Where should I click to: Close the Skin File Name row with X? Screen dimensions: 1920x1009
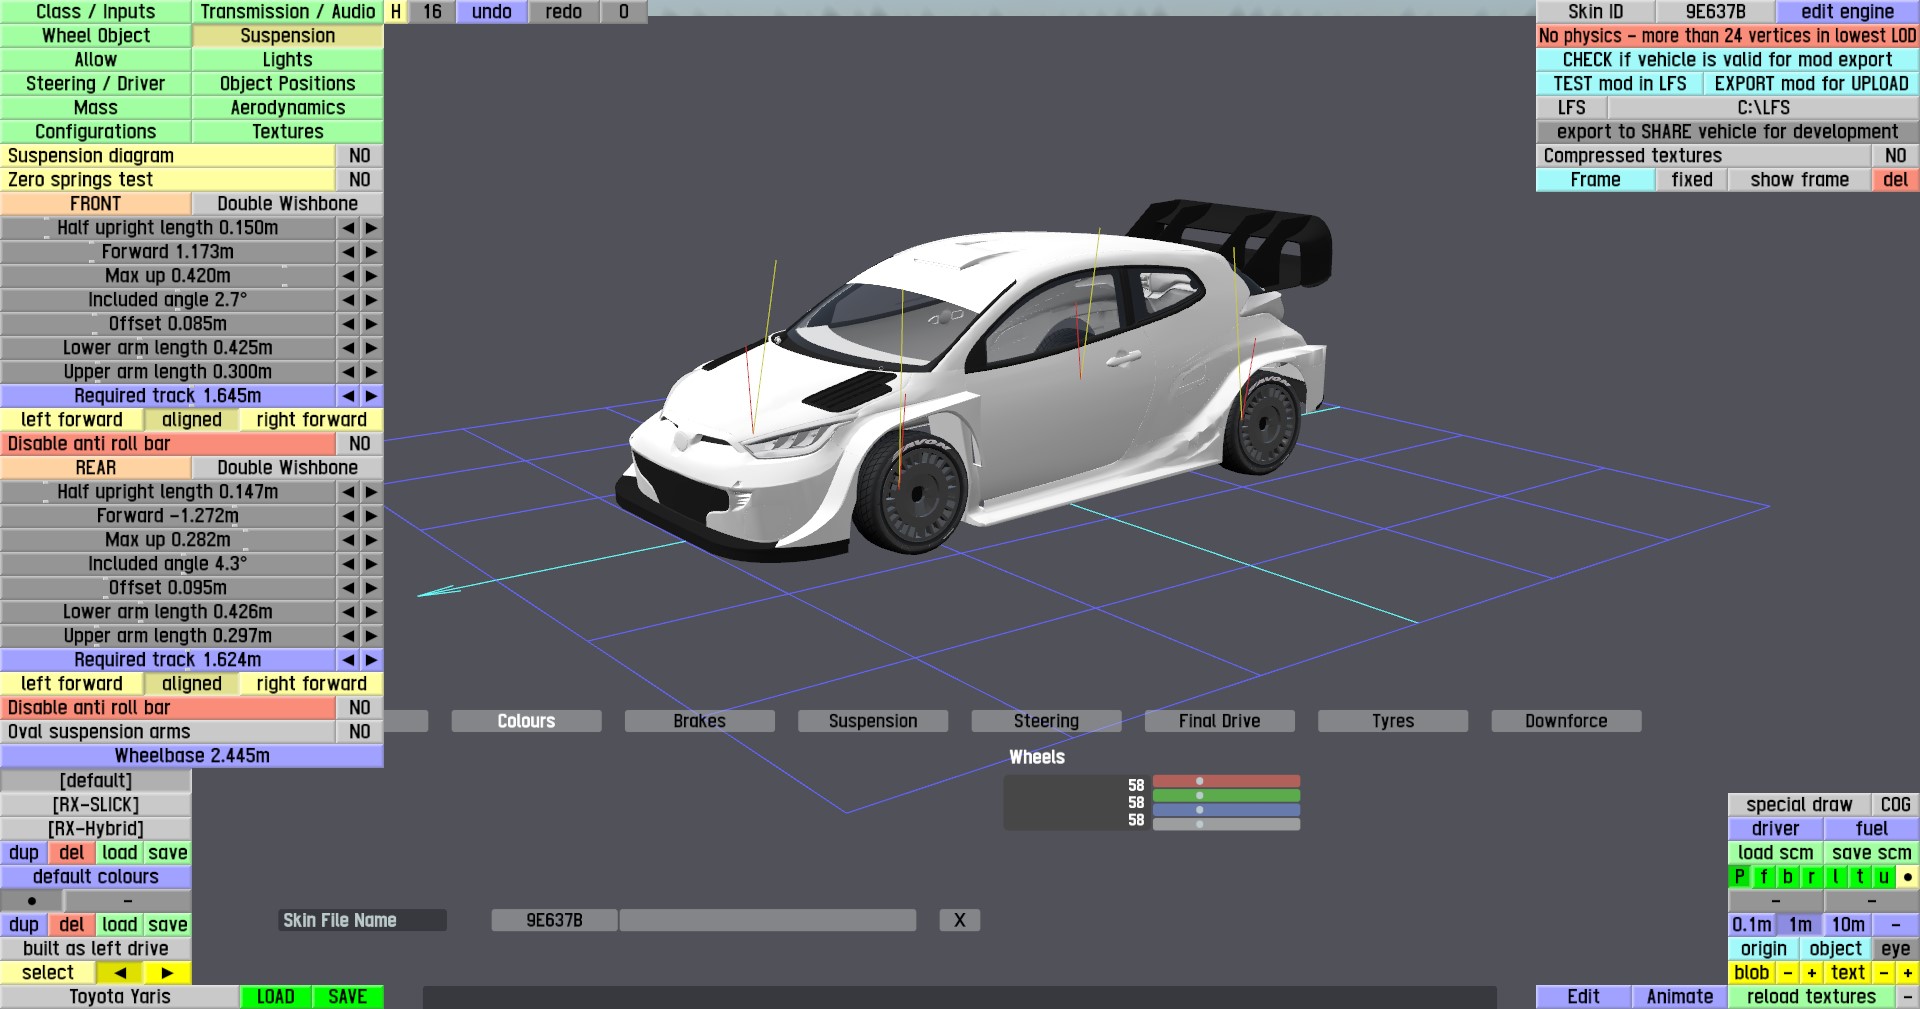pyautogui.click(x=959, y=920)
